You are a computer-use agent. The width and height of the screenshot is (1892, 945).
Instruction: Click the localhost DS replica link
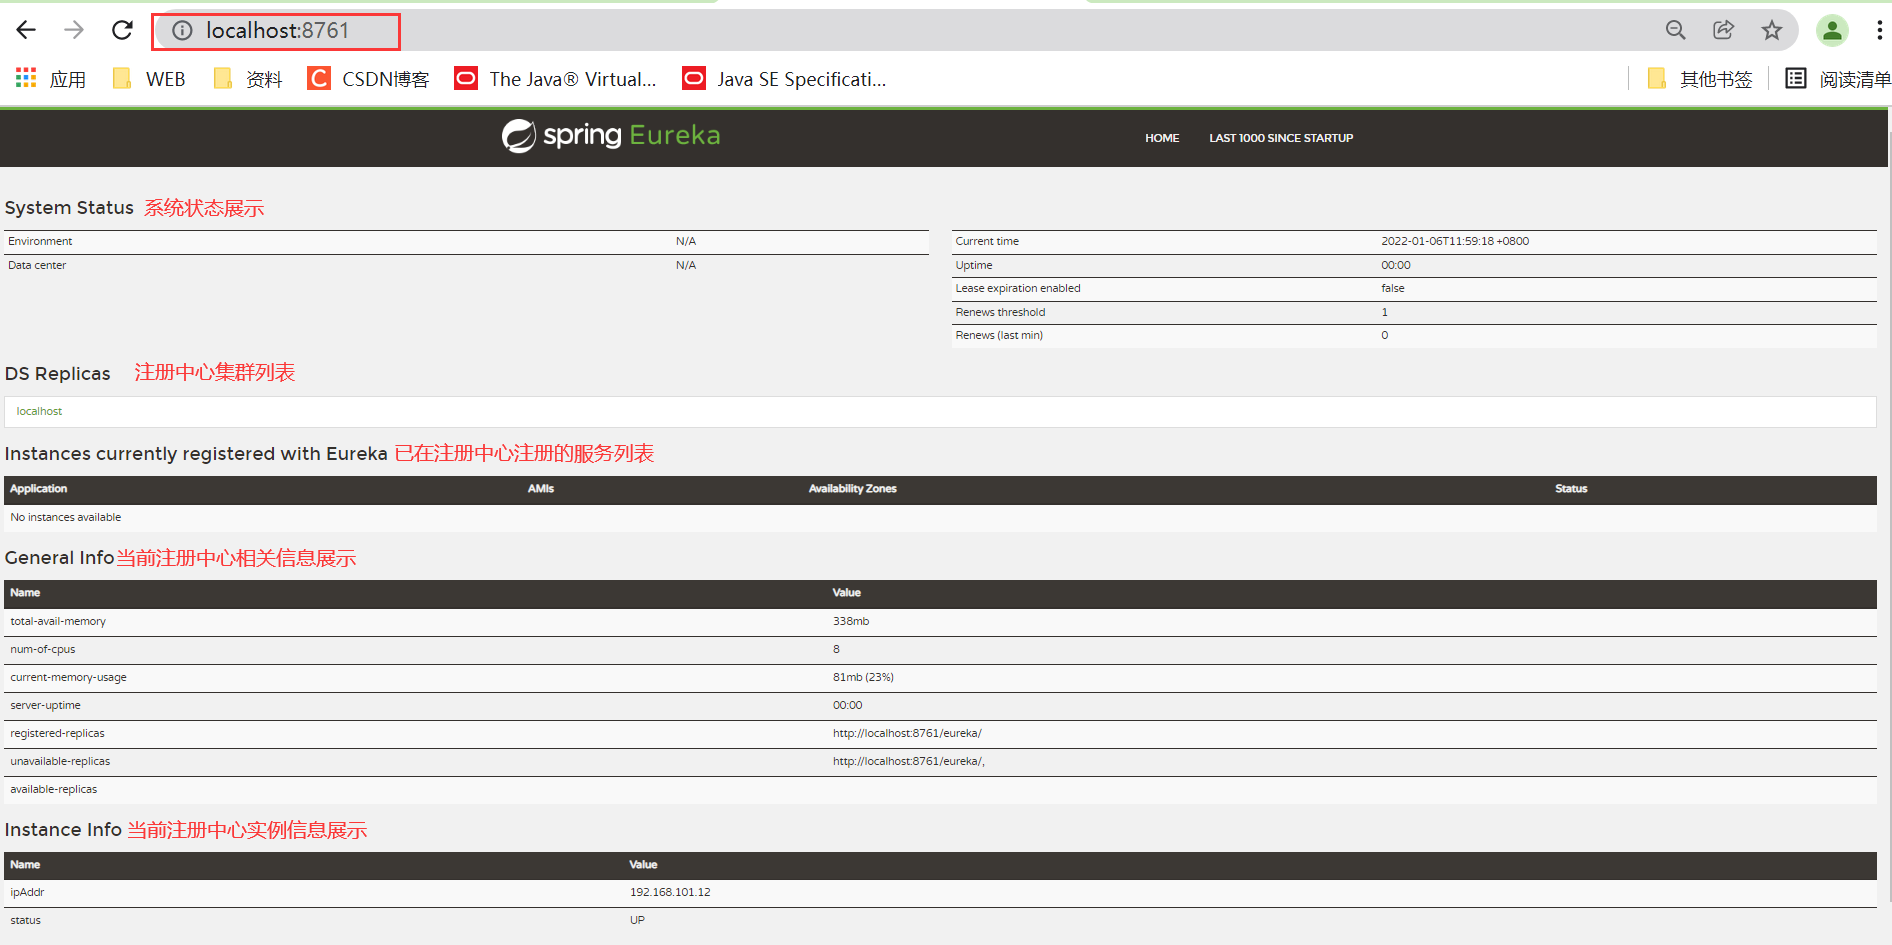point(39,411)
